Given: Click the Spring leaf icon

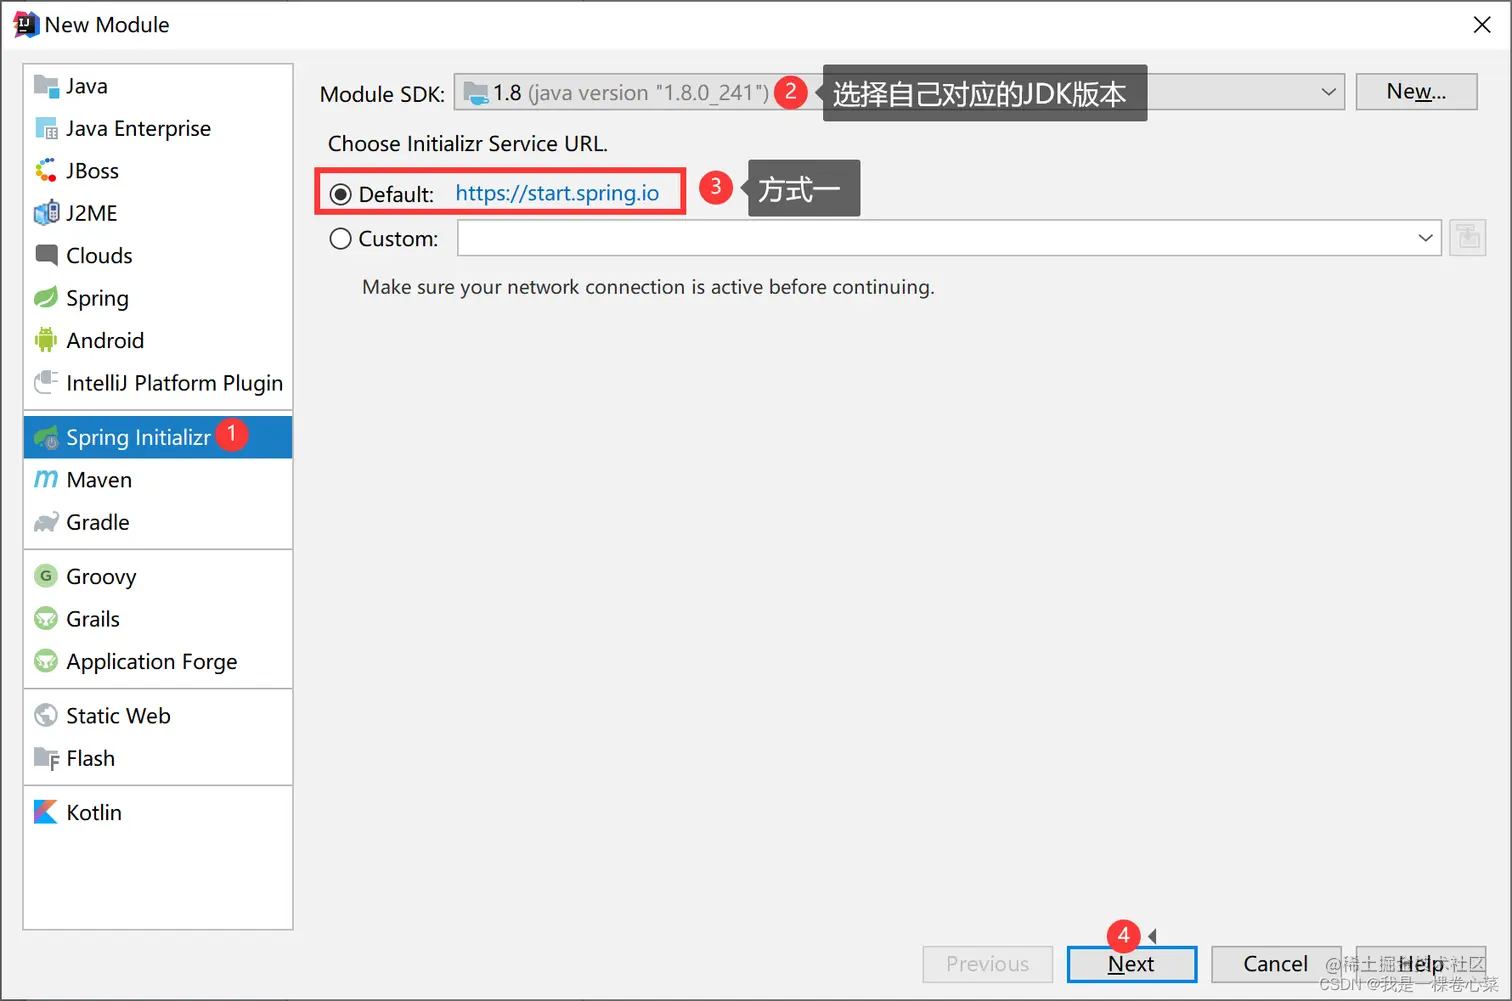Looking at the screenshot, I should click(46, 298).
